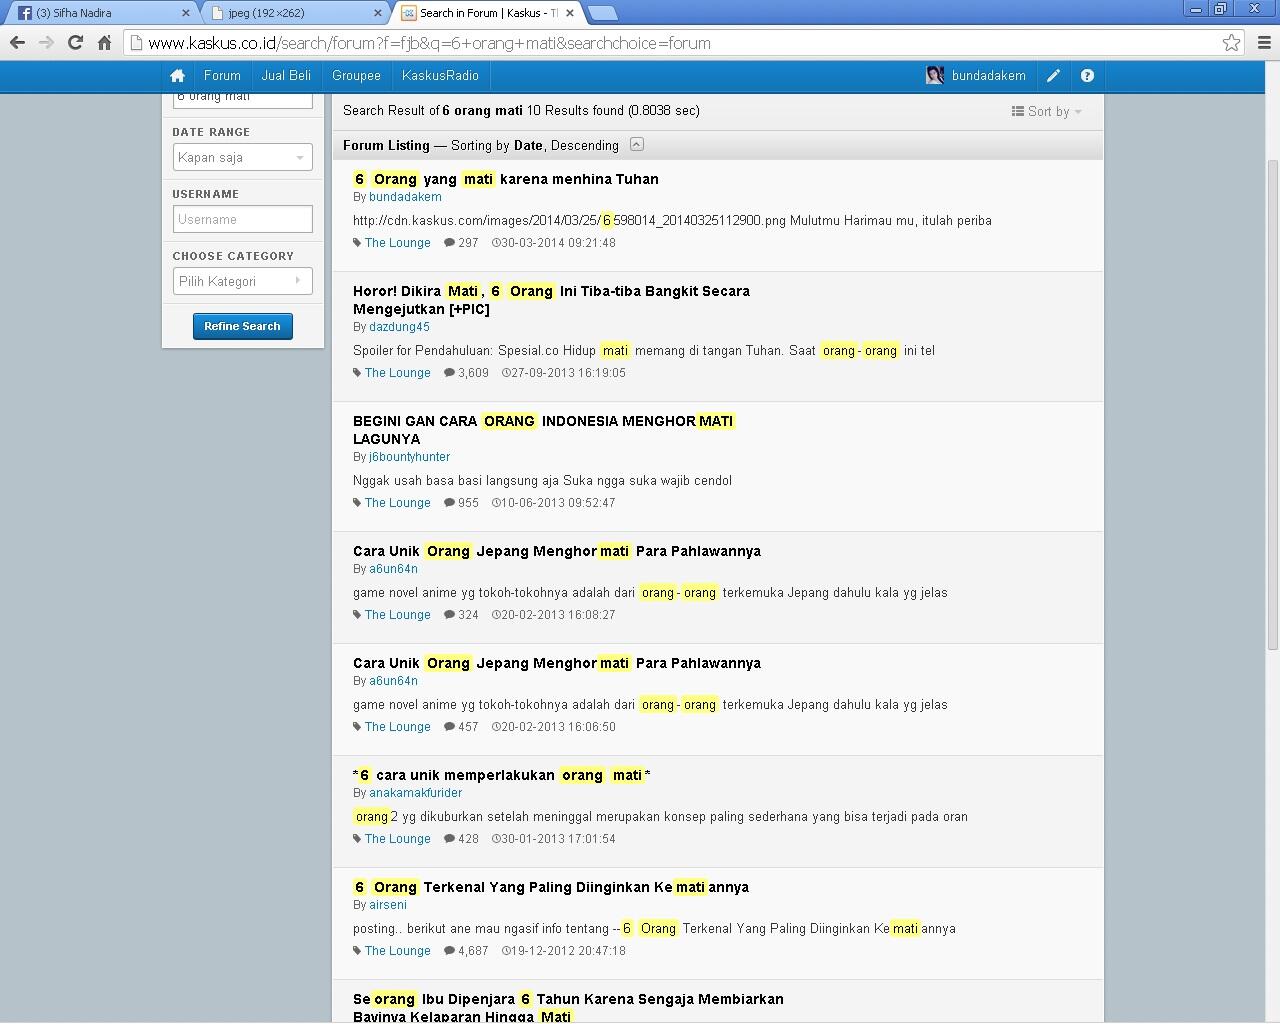The width and height of the screenshot is (1280, 1024).
Task: Focus the Username input field
Action: point(242,219)
